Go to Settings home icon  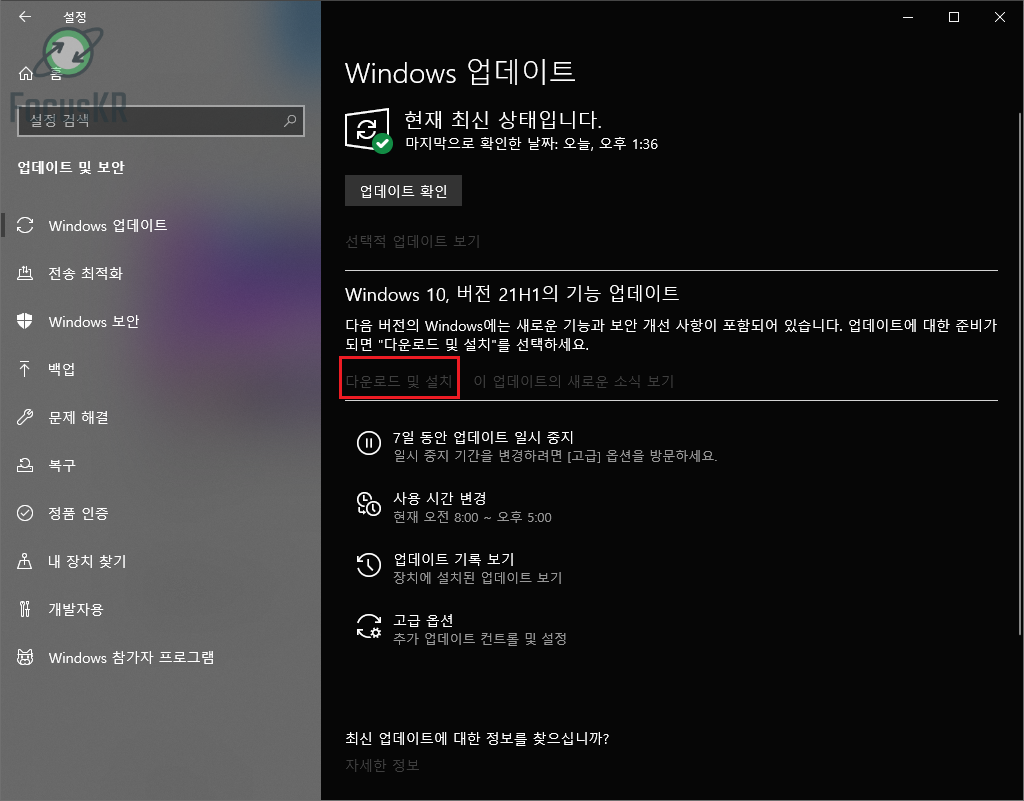25,74
